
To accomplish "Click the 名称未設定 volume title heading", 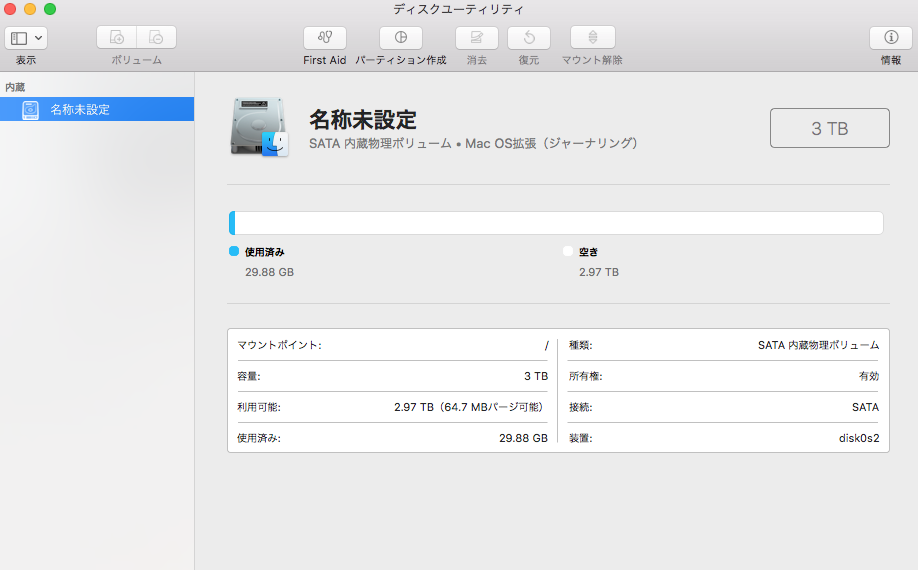I will click(362, 120).
